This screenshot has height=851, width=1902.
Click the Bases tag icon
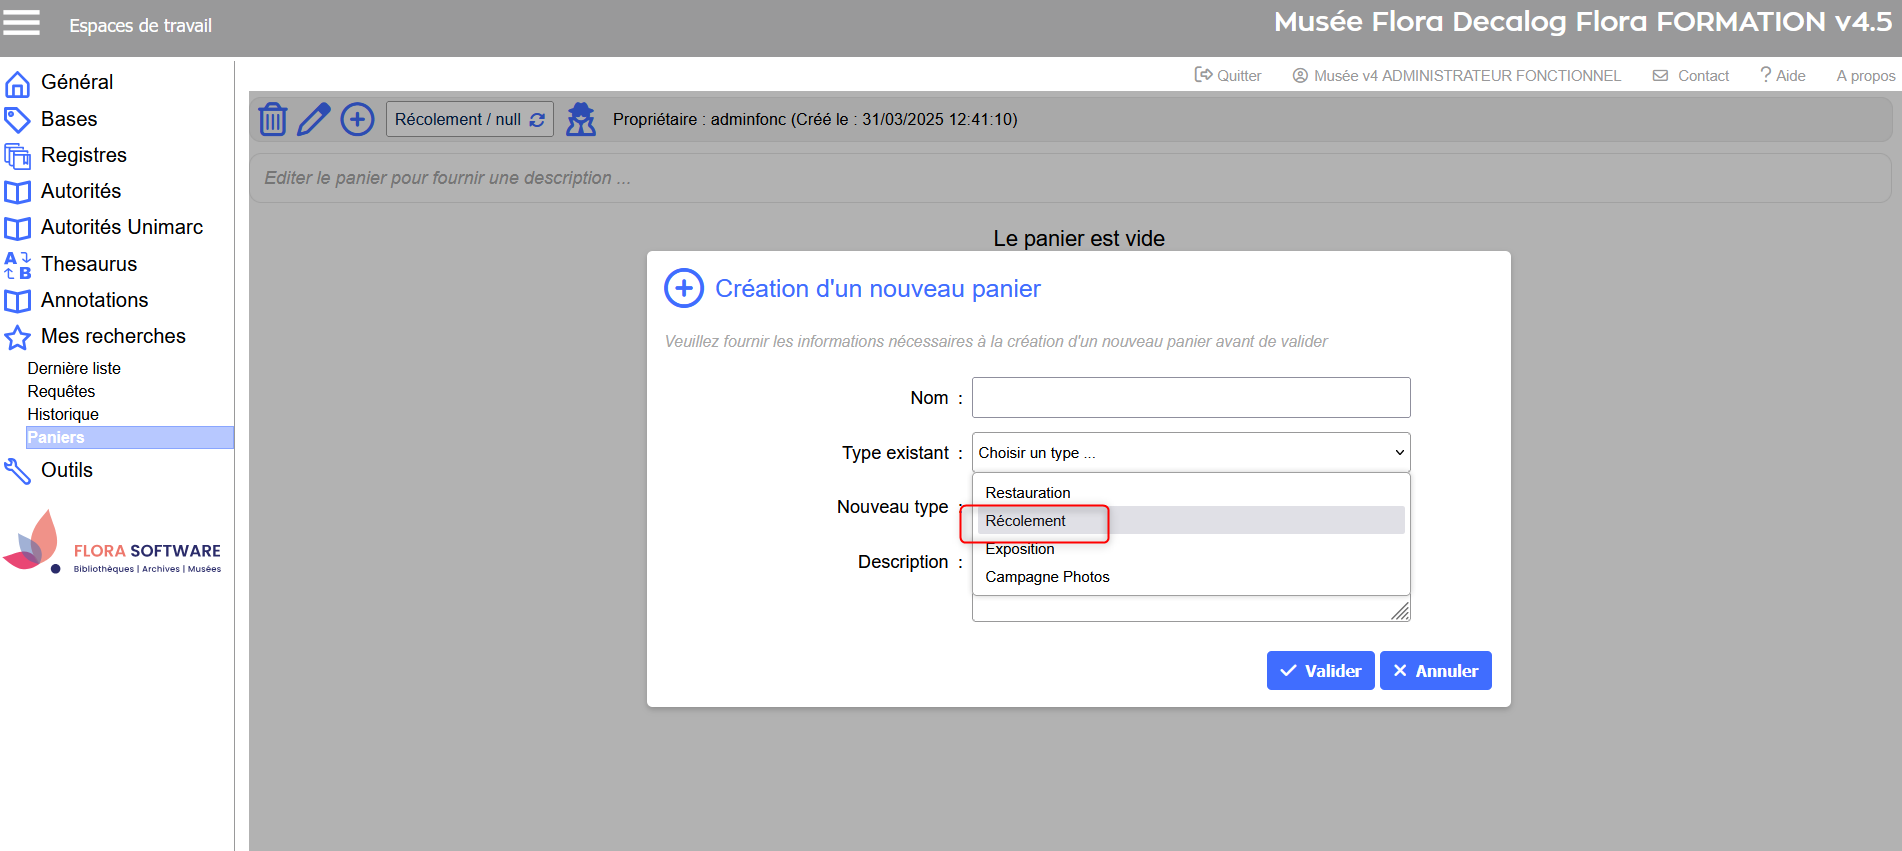[17, 120]
